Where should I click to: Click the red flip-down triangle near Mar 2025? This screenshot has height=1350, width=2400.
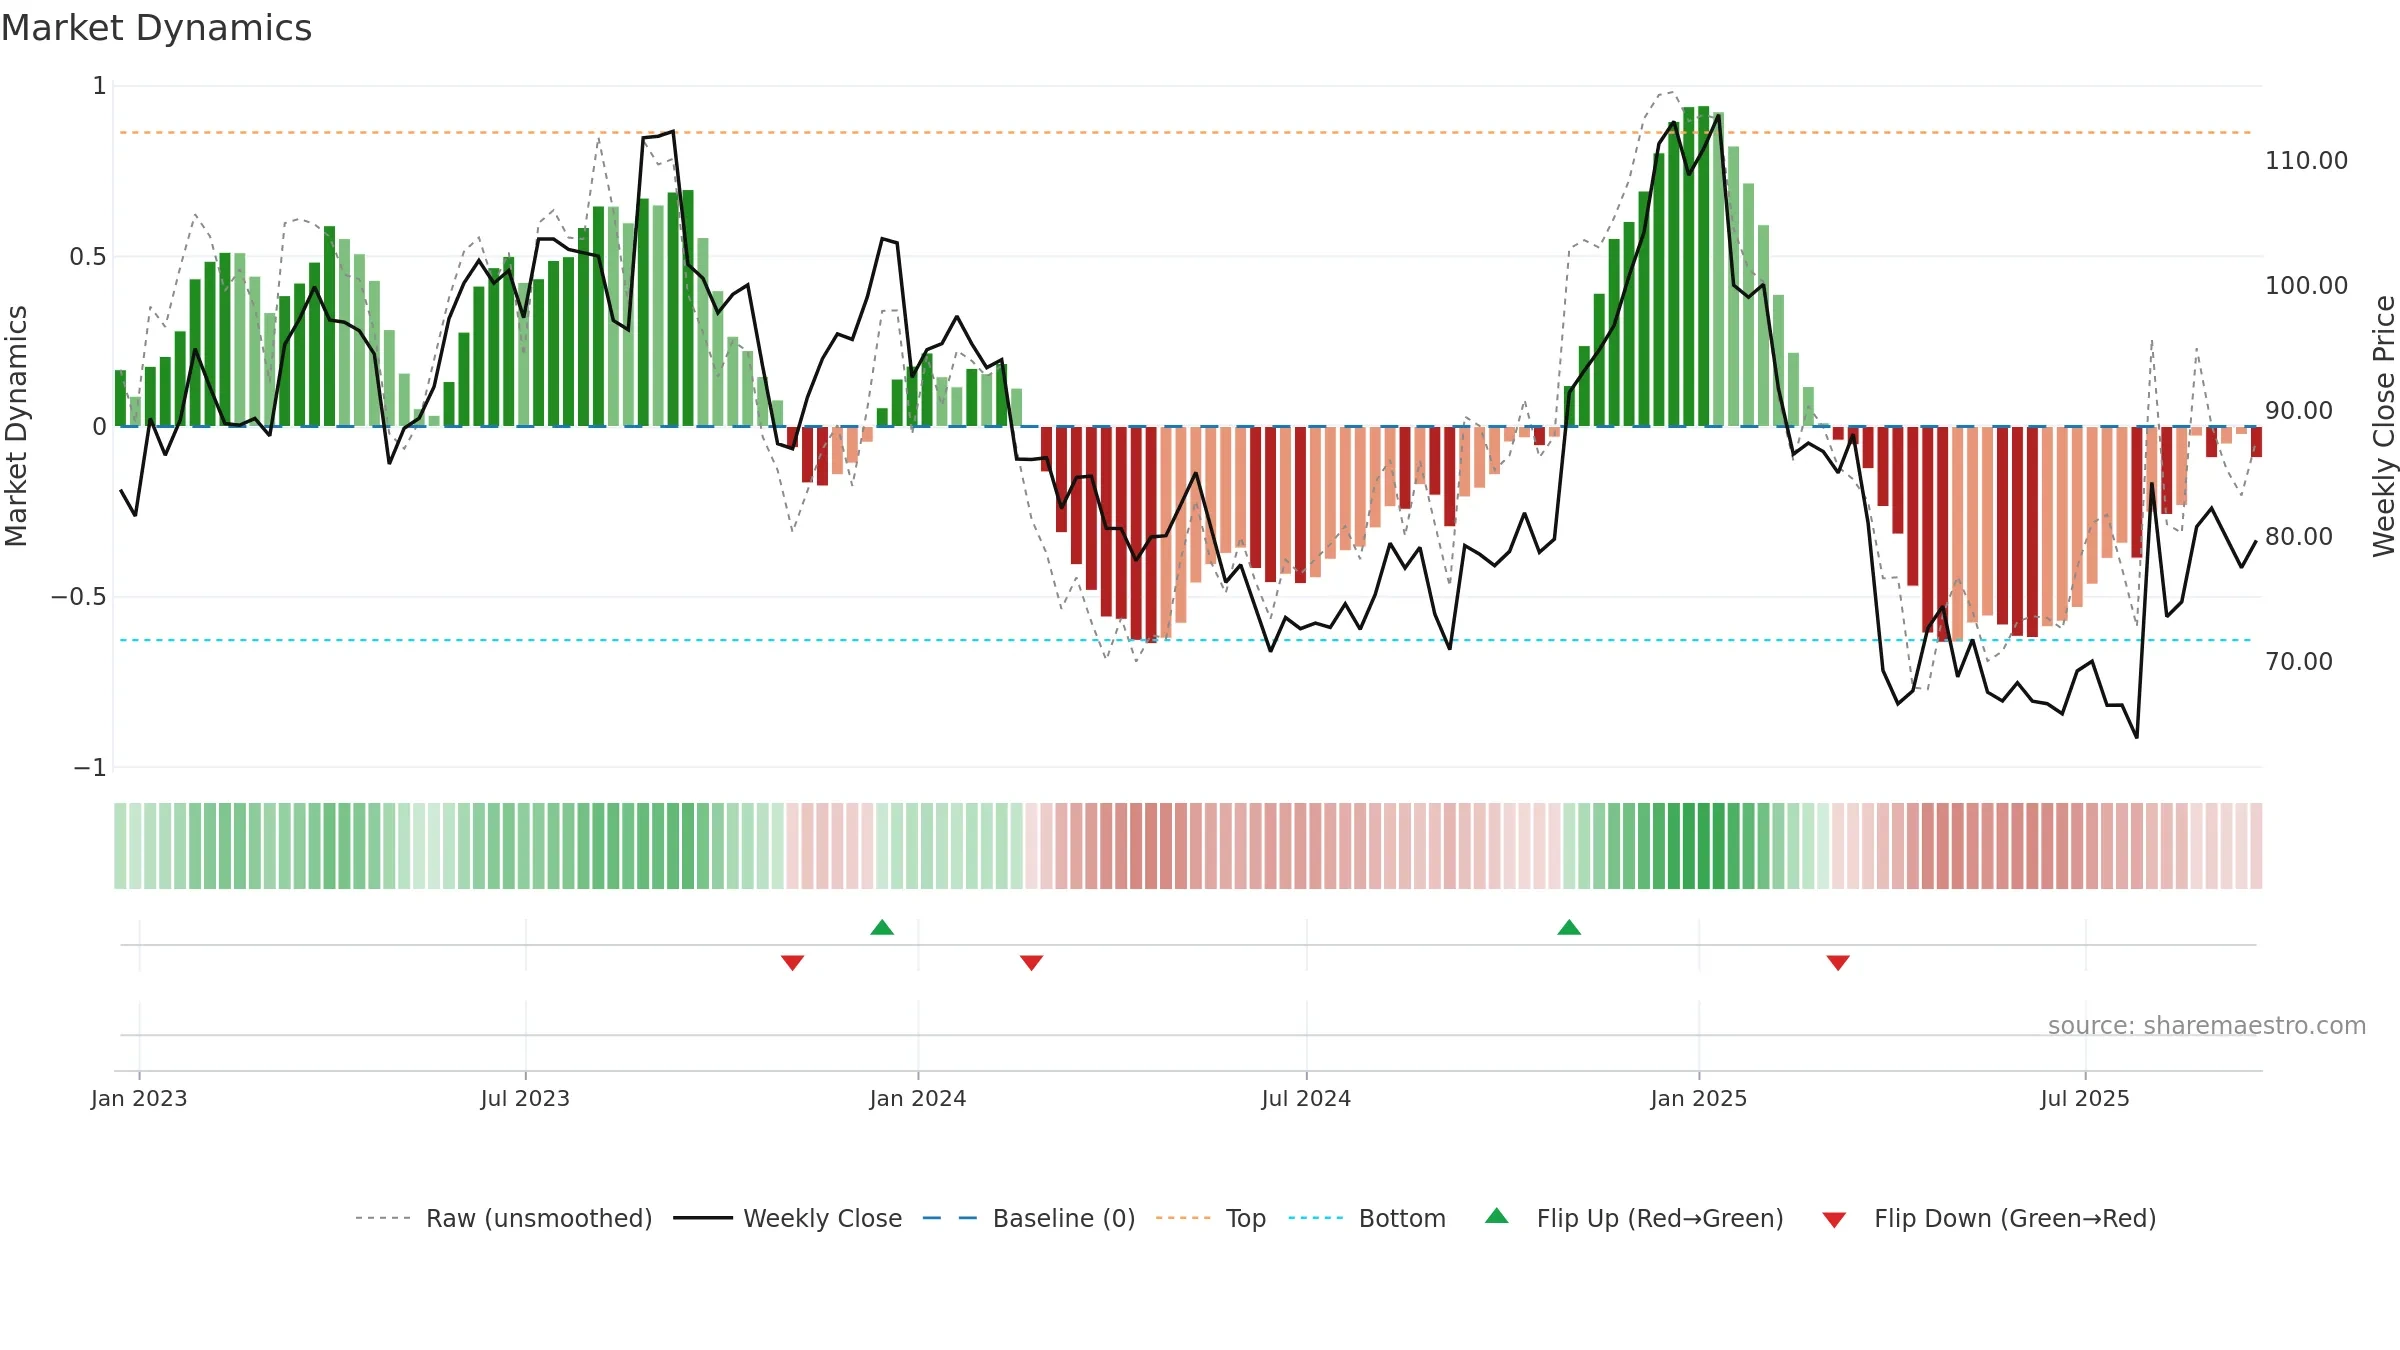click(x=1838, y=962)
